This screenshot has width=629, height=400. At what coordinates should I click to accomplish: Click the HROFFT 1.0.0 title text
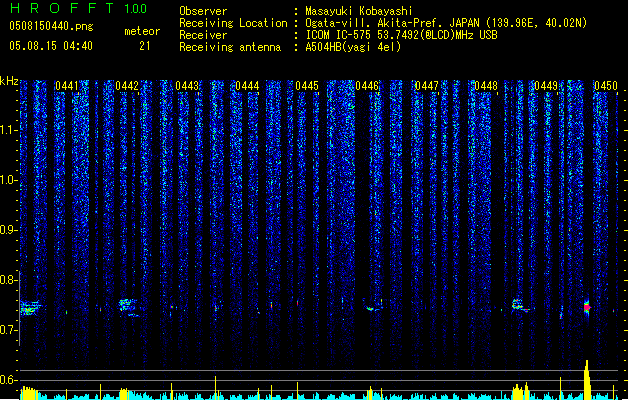pyautogui.click(x=79, y=8)
